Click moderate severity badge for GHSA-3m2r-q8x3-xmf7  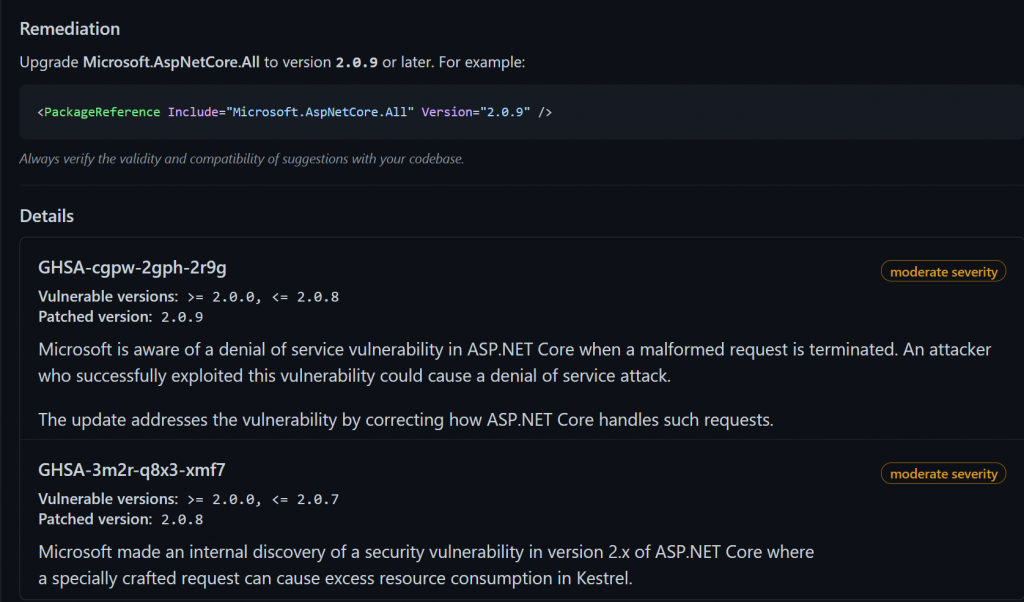tap(943, 474)
